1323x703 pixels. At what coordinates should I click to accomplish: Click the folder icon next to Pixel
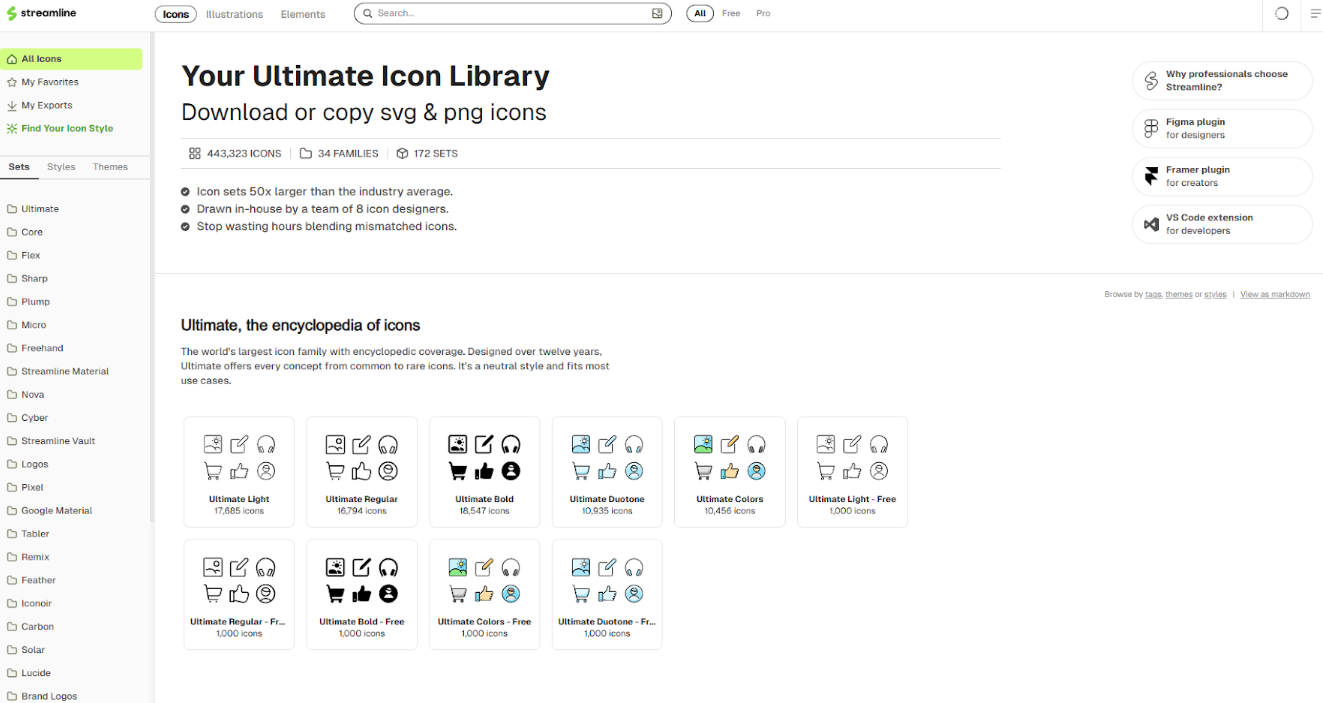(x=12, y=487)
